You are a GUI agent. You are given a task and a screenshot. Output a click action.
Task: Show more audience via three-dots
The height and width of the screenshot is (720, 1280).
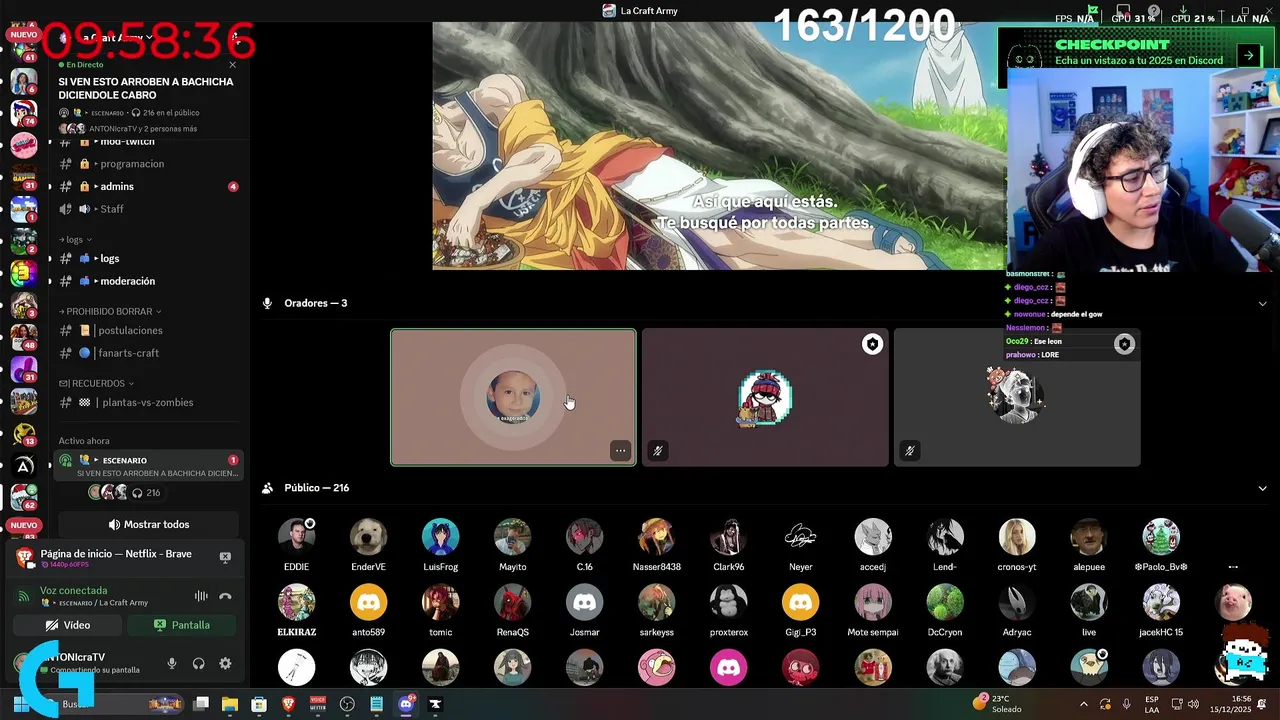click(1233, 566)
